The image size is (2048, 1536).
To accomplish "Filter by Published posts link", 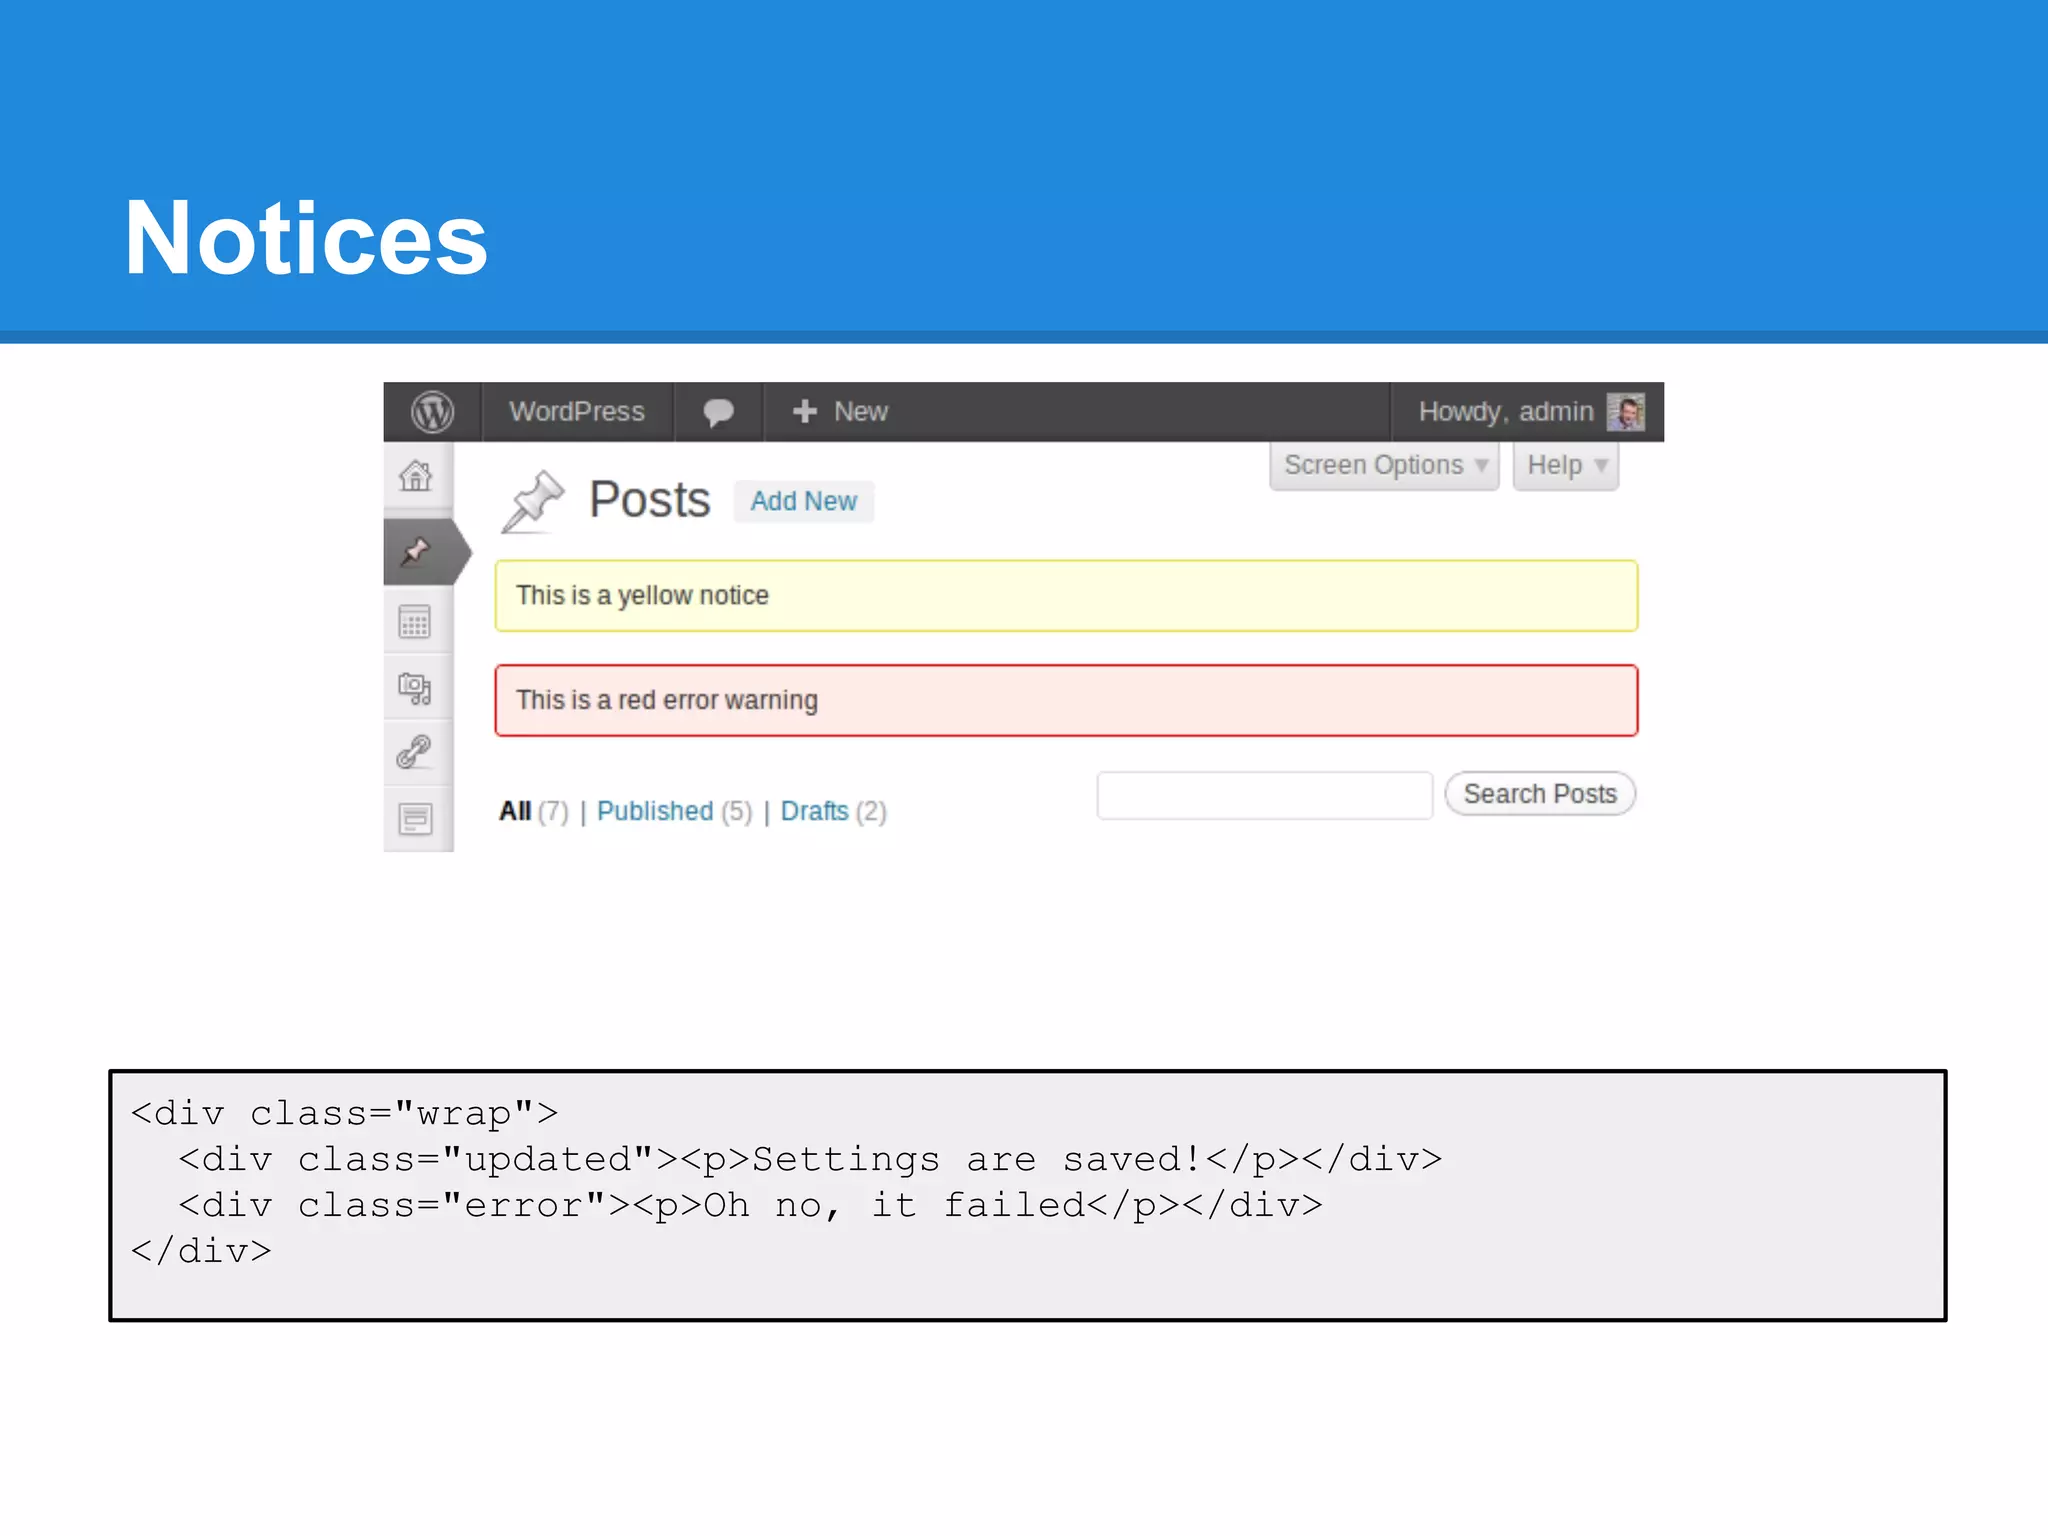I will pos(655,811).
